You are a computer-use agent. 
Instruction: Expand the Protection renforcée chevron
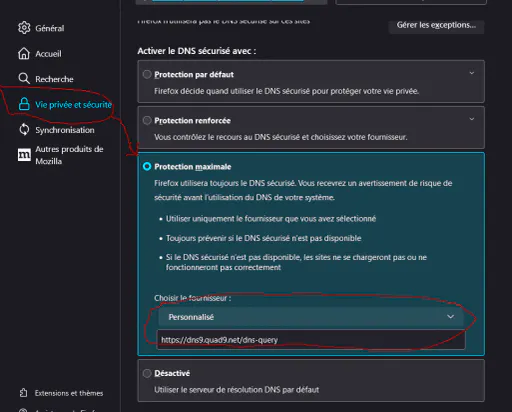[472, 119]
